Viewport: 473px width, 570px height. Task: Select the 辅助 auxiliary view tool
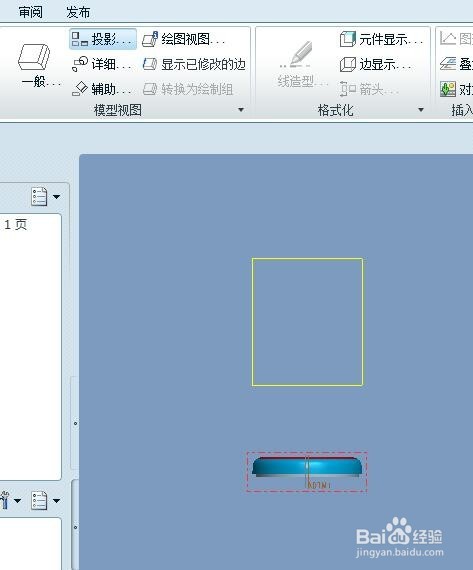point(103,89)
